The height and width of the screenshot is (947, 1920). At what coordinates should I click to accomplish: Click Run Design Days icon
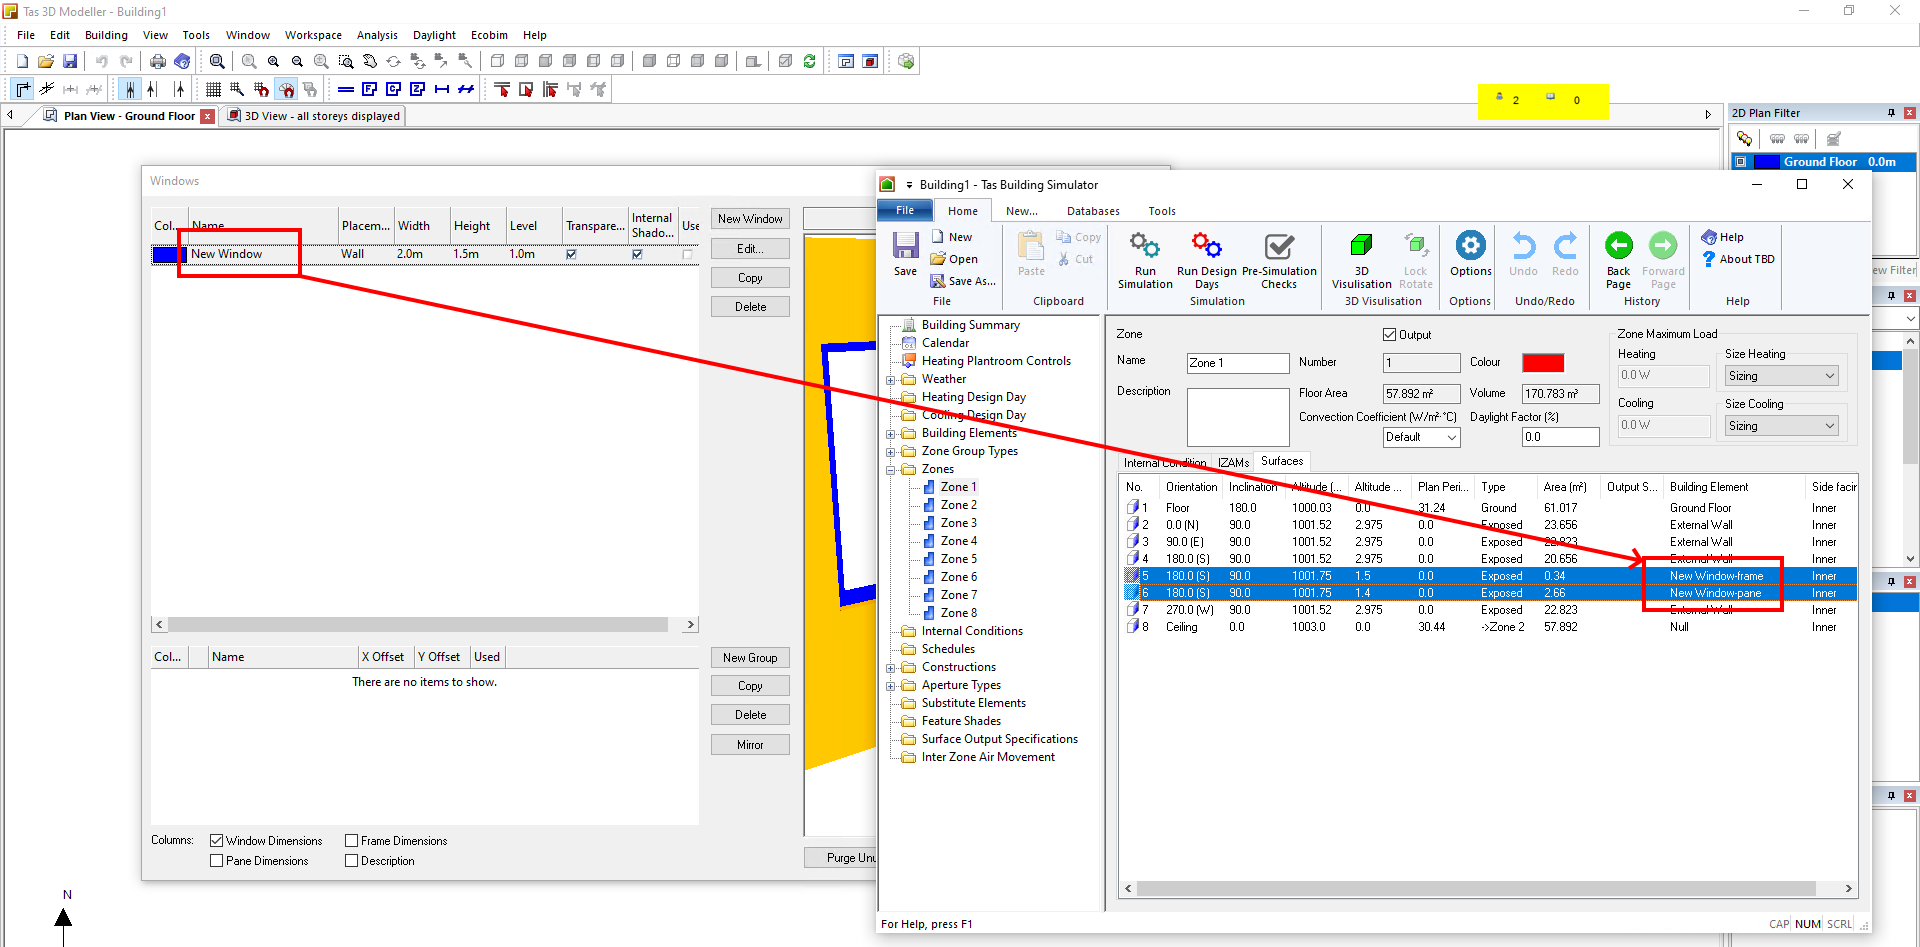point(1207,260)
